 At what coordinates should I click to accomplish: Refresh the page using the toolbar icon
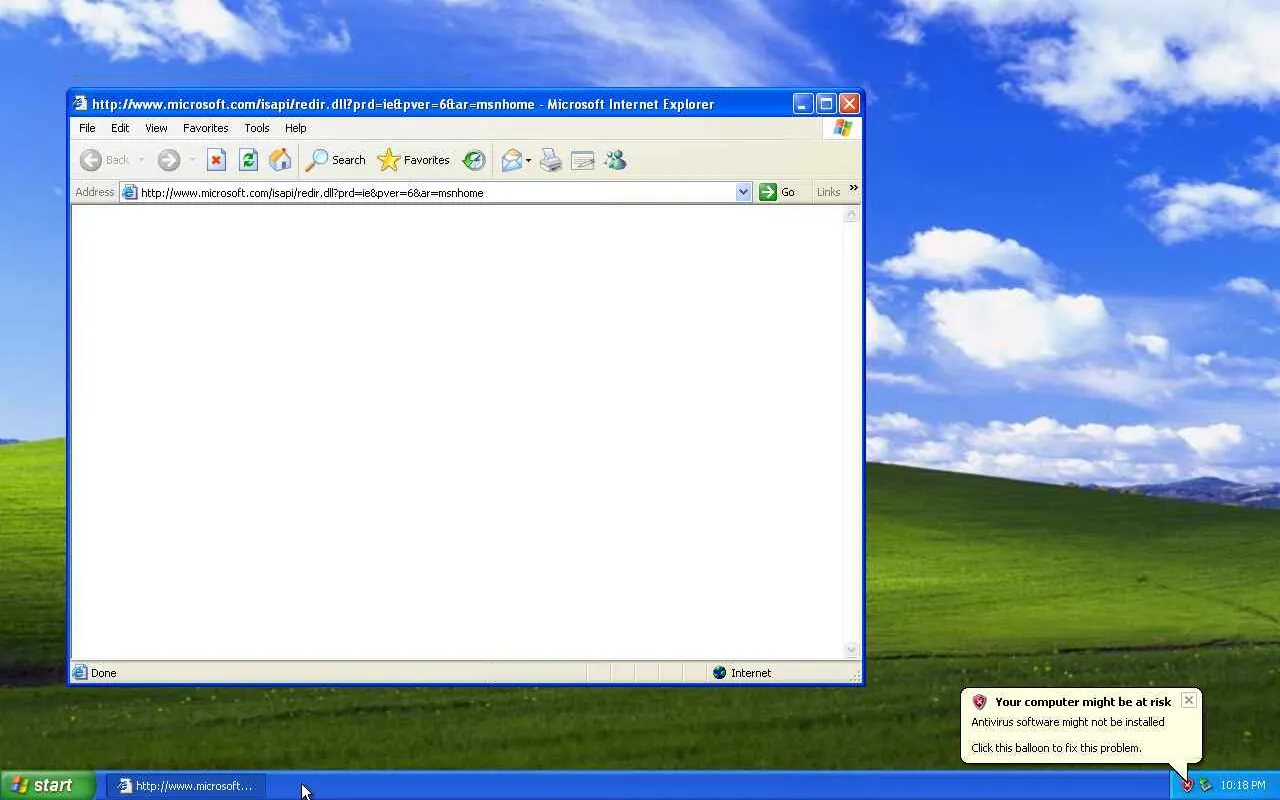click(248, 160)
